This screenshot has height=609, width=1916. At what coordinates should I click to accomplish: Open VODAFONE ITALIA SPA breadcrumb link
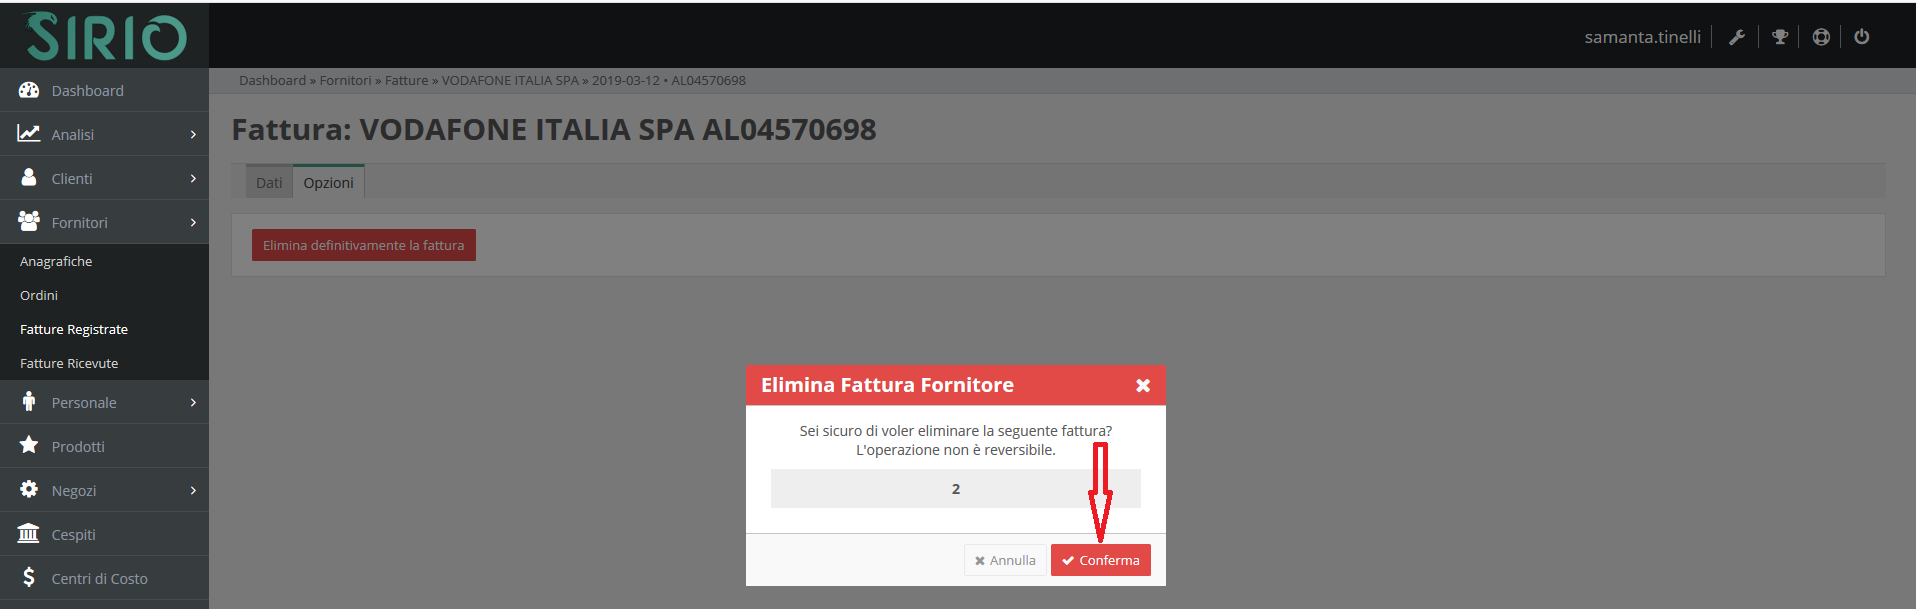(x=510, y=80)
